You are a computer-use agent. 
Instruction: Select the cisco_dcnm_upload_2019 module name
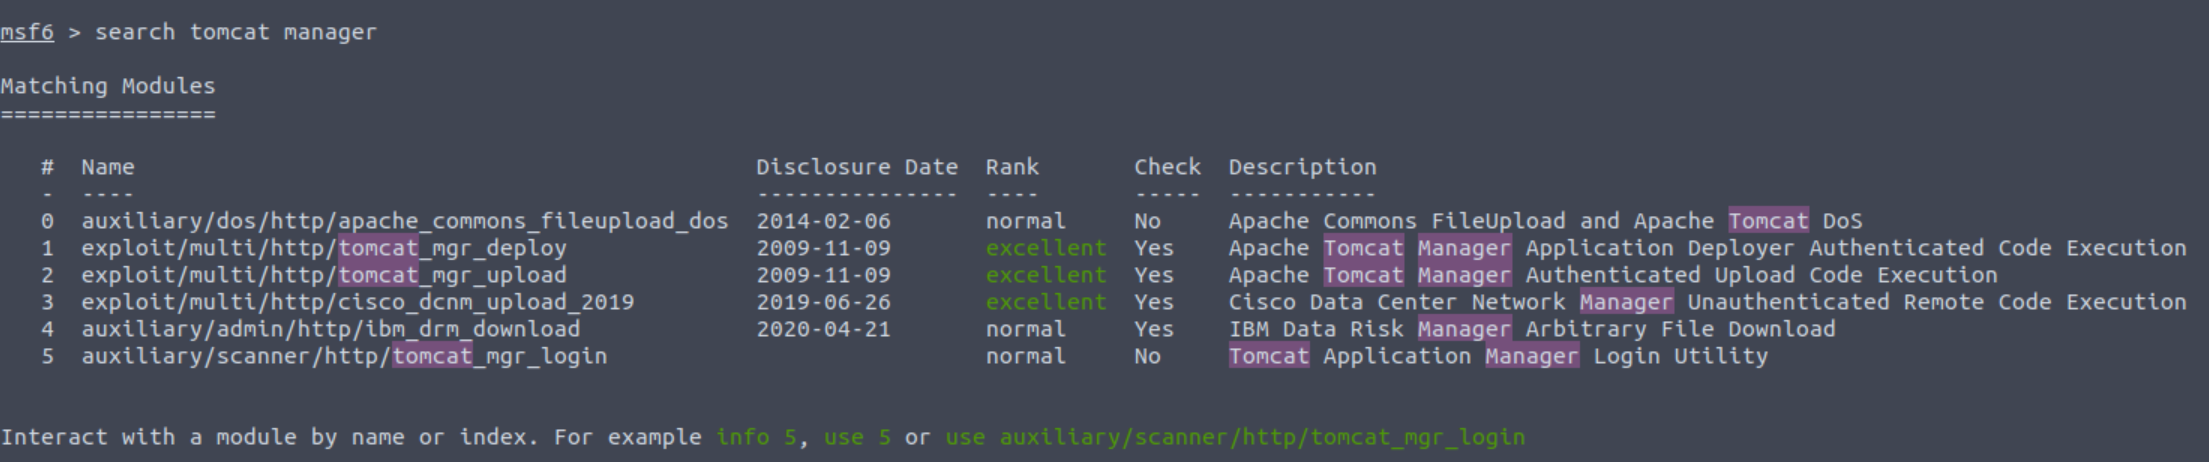tap(357, 302)
